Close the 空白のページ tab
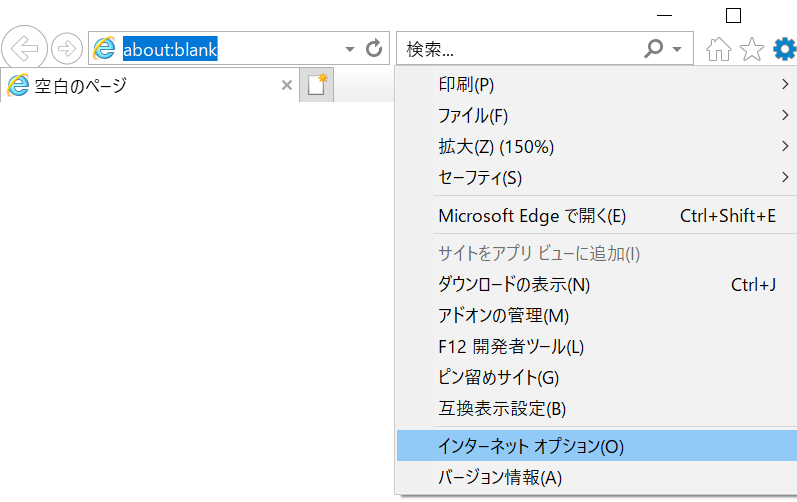This screenshot has width=797, height=502. 287,86
